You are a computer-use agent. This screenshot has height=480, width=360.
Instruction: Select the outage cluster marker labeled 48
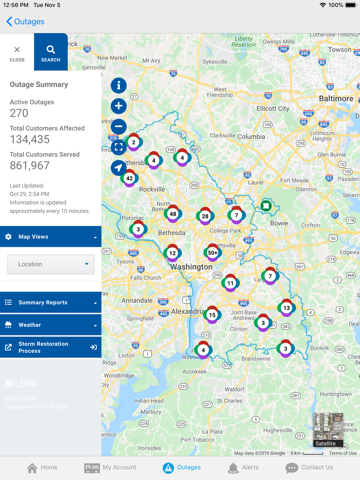[x=173, y=214]
